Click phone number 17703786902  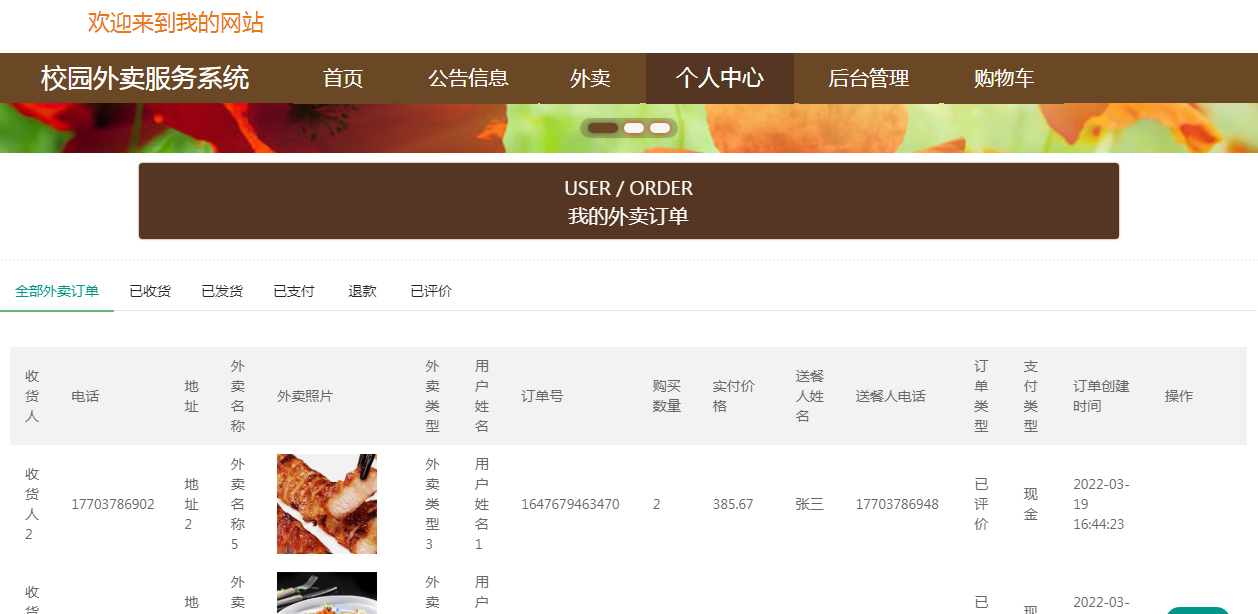pyautogui.click(x=113, y=504)
